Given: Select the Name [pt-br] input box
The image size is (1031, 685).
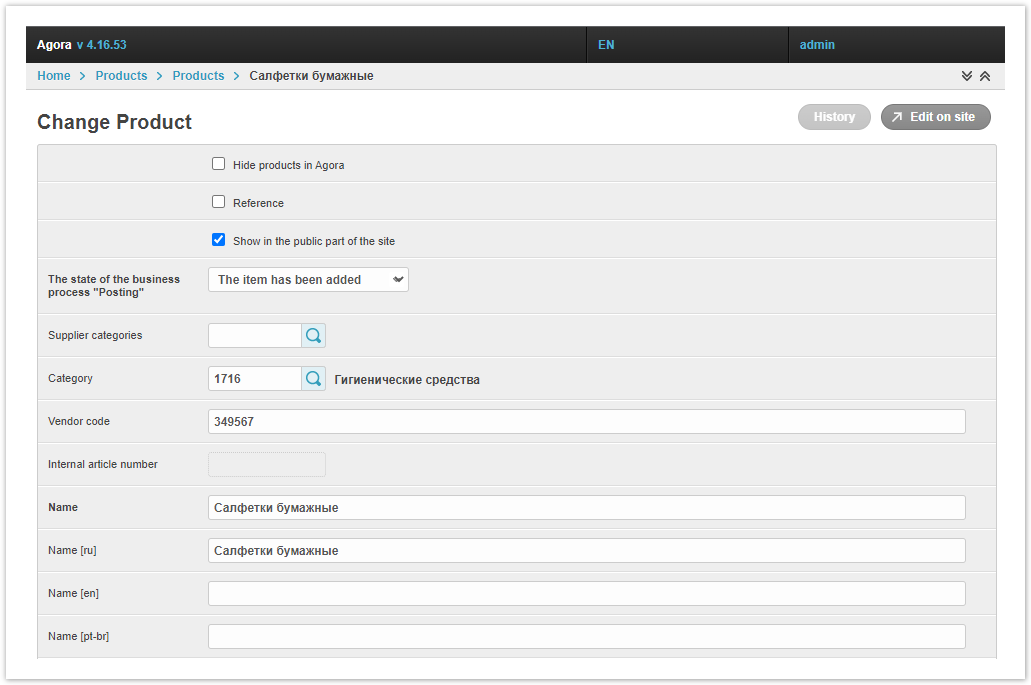Looking at the screenshot, I should 586,637.
